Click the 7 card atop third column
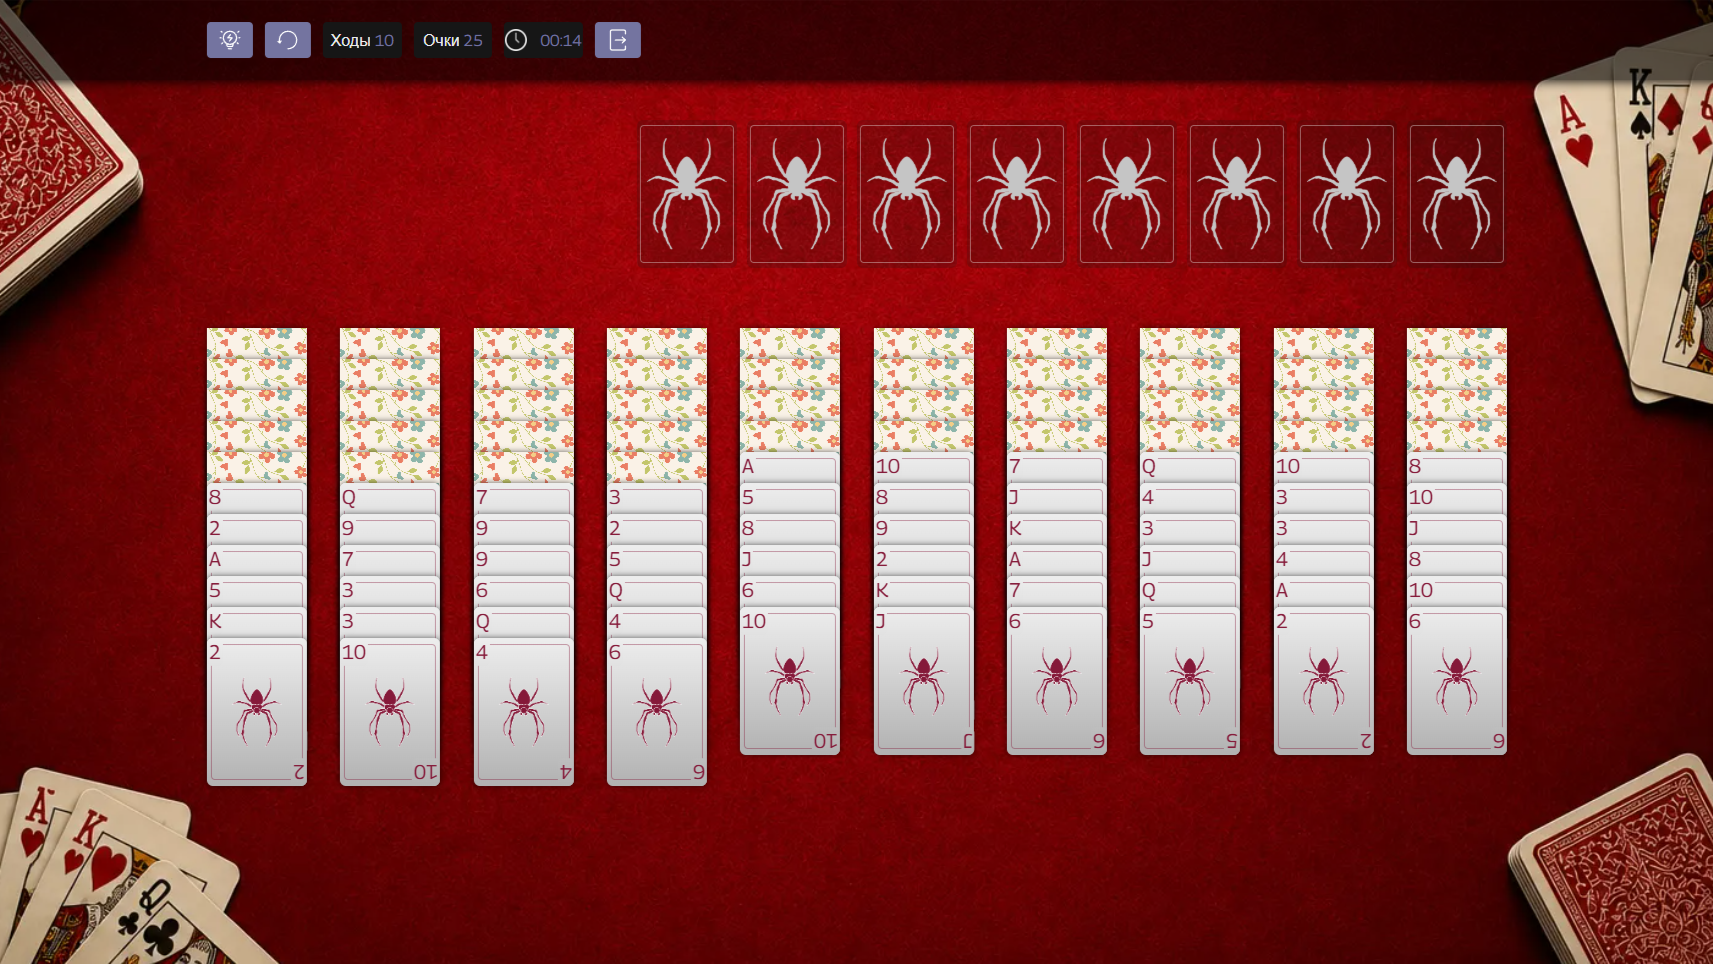The image size is (1713, 964). pos(524,498)
